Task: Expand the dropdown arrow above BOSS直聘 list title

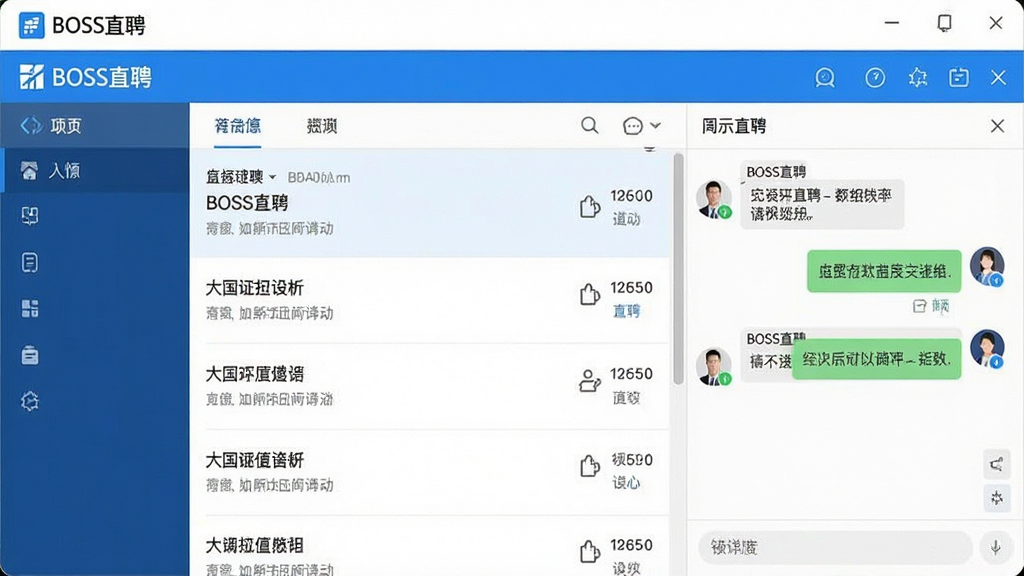Action: (x=272, y=177)
